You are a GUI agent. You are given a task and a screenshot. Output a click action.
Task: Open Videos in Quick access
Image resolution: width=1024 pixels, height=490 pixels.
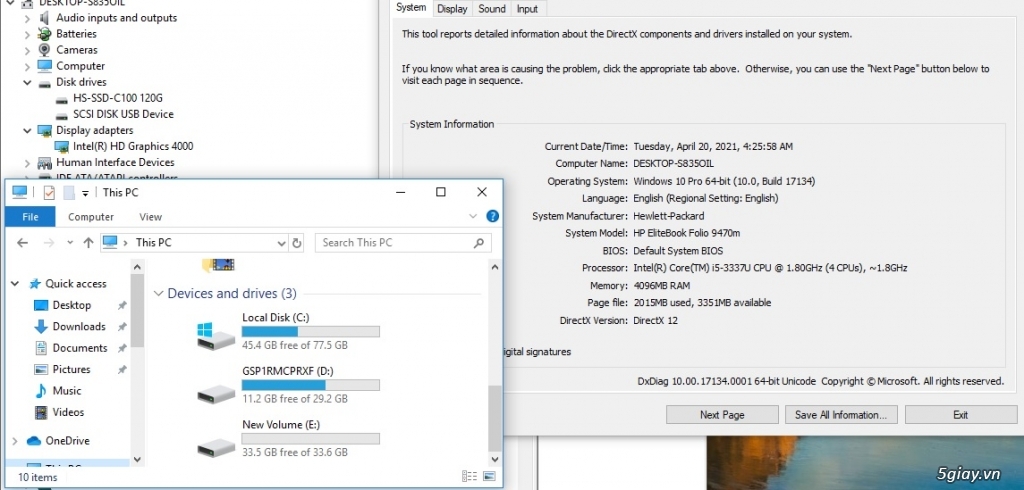tap(68, 412)
